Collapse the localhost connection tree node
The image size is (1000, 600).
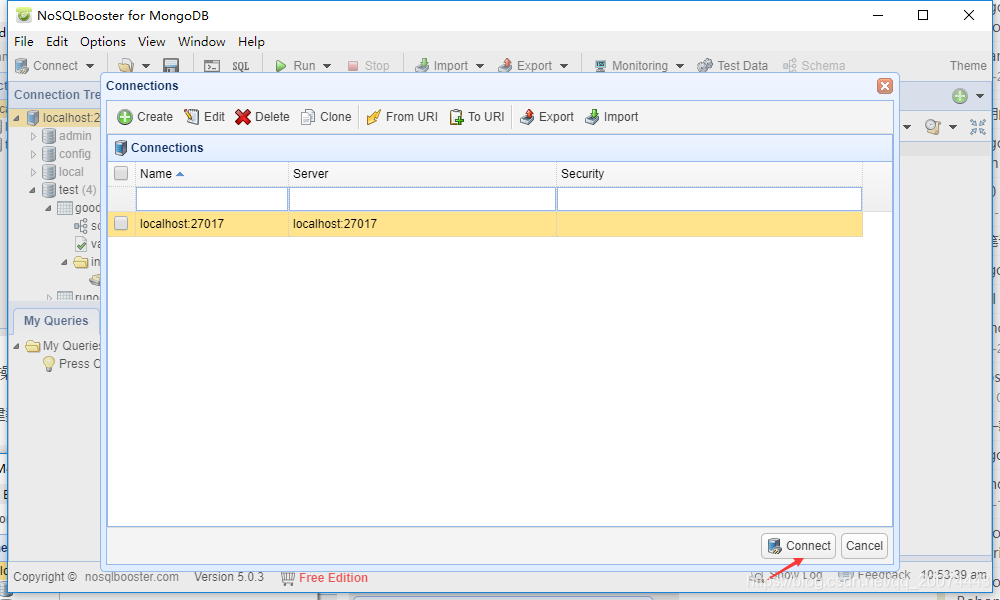point(17,118)
